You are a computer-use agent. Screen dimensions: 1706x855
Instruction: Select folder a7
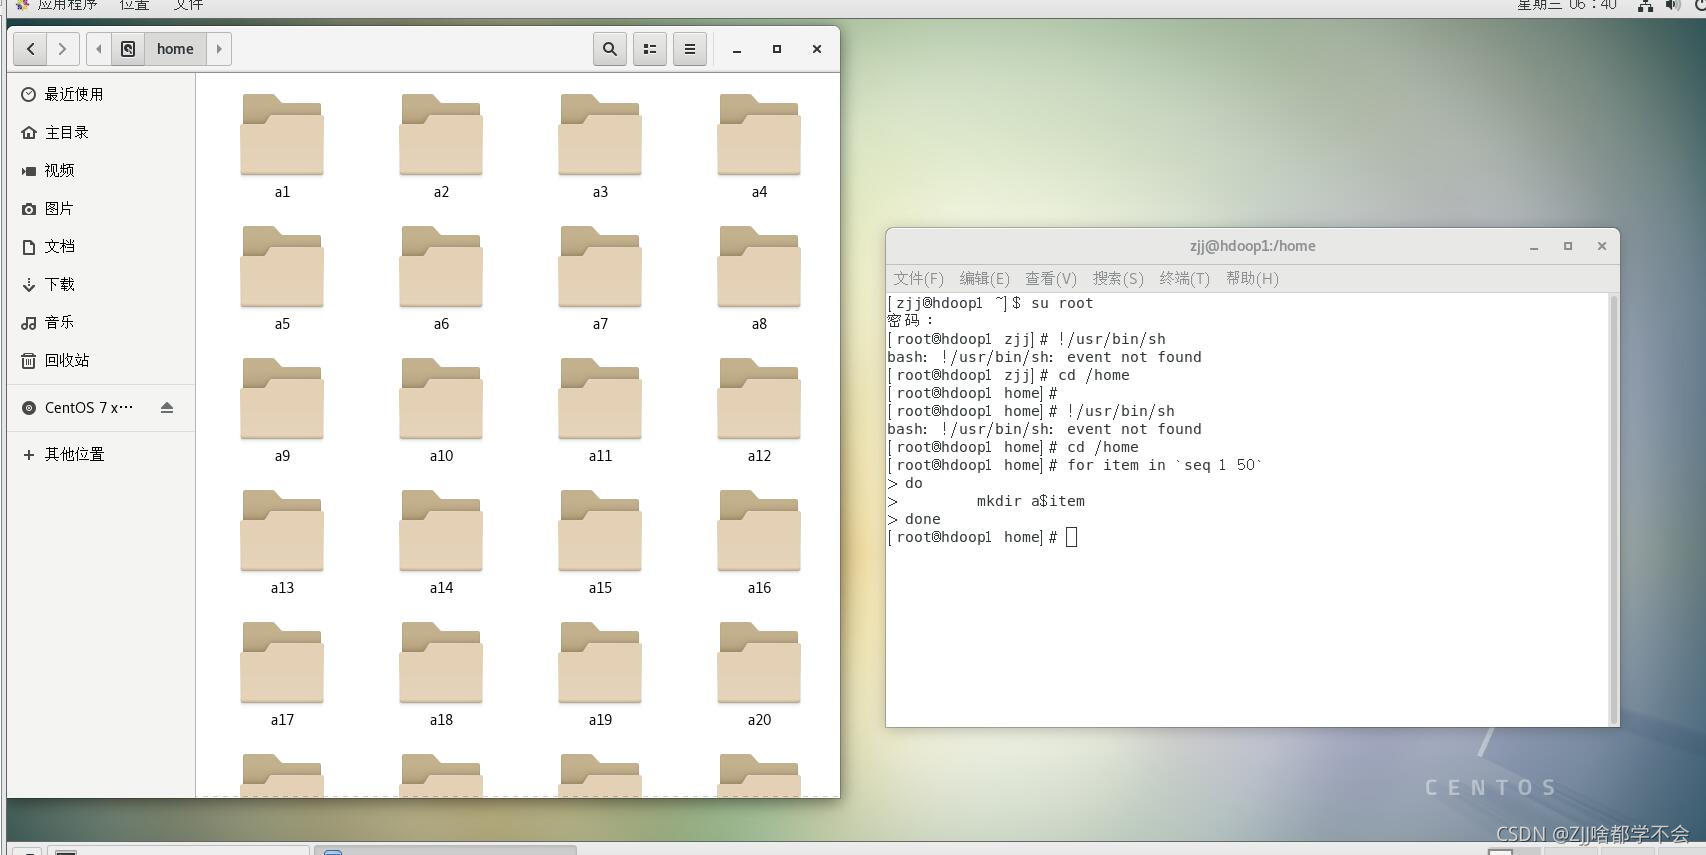(600, 278)
